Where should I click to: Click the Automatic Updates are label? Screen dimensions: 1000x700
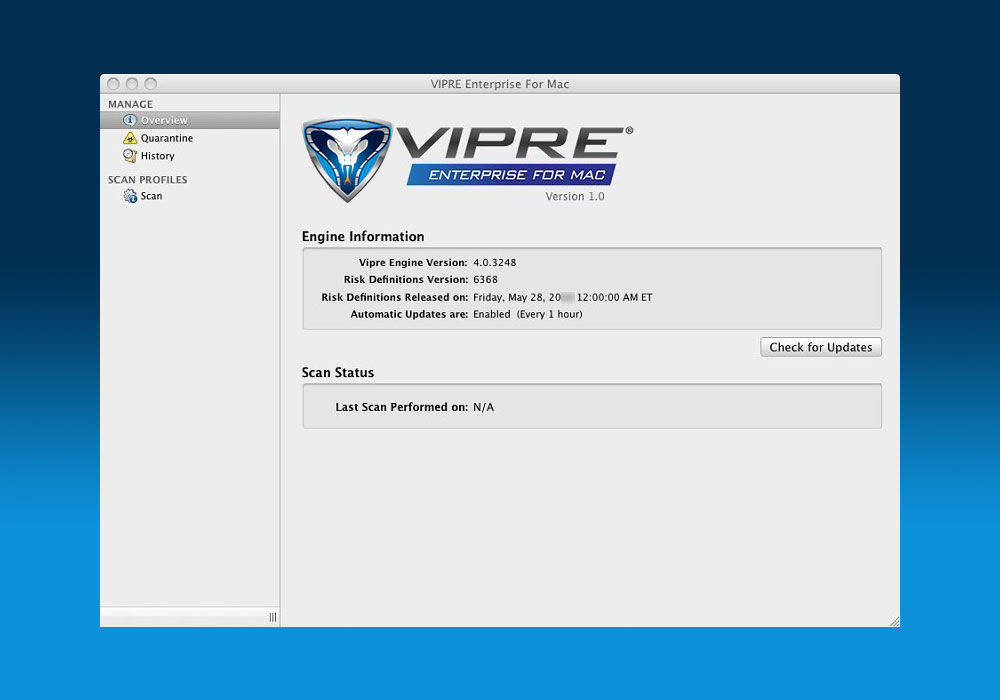(x=409, y=314)
